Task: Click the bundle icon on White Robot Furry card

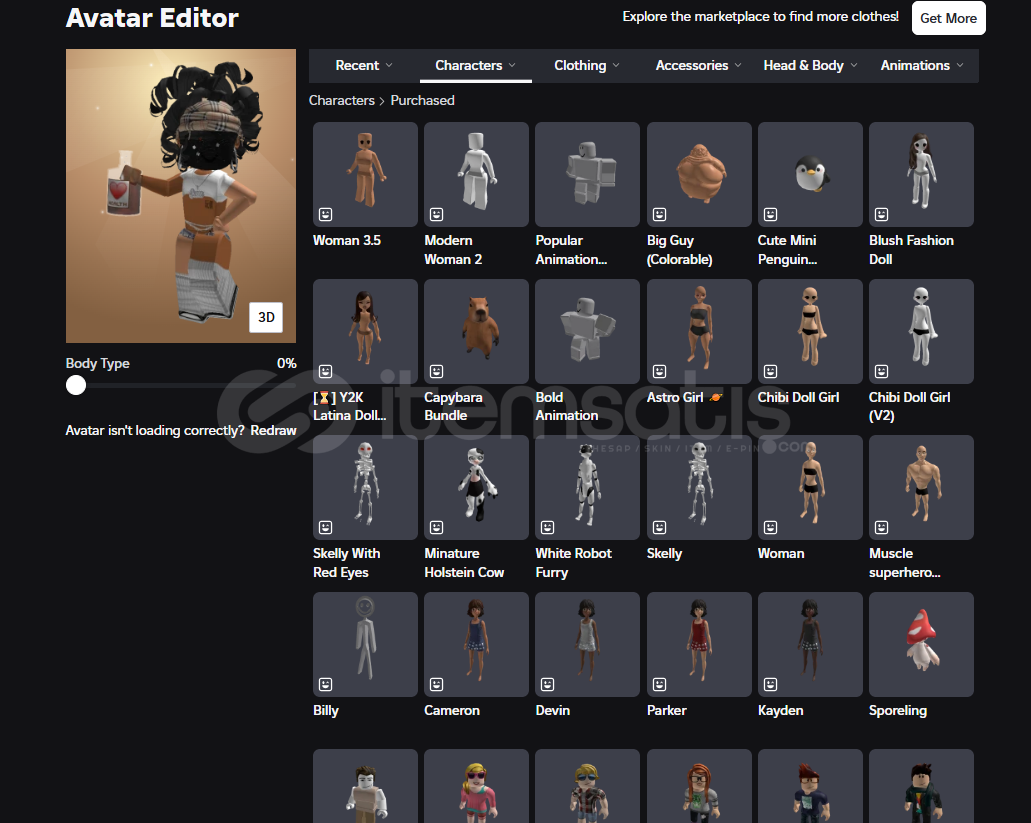Action: [548, 527]
